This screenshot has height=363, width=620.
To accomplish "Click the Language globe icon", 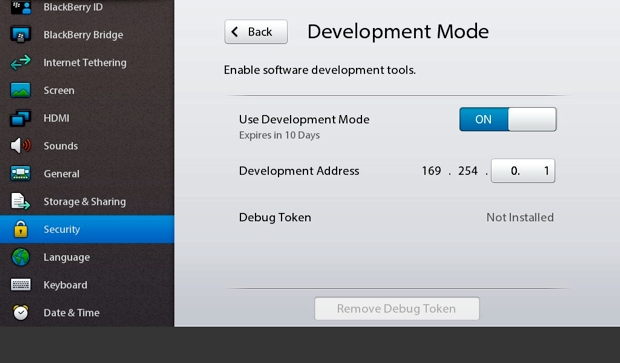I will click(x=21, y=257).
